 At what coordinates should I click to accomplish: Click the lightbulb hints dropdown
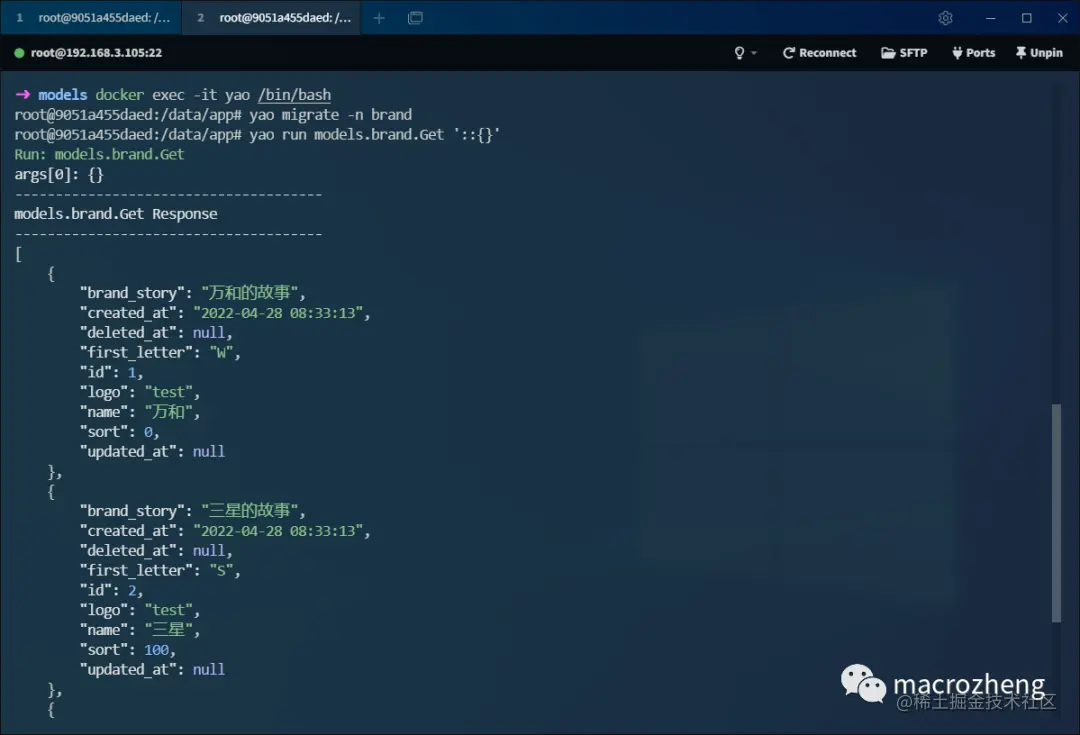[745, 53]
